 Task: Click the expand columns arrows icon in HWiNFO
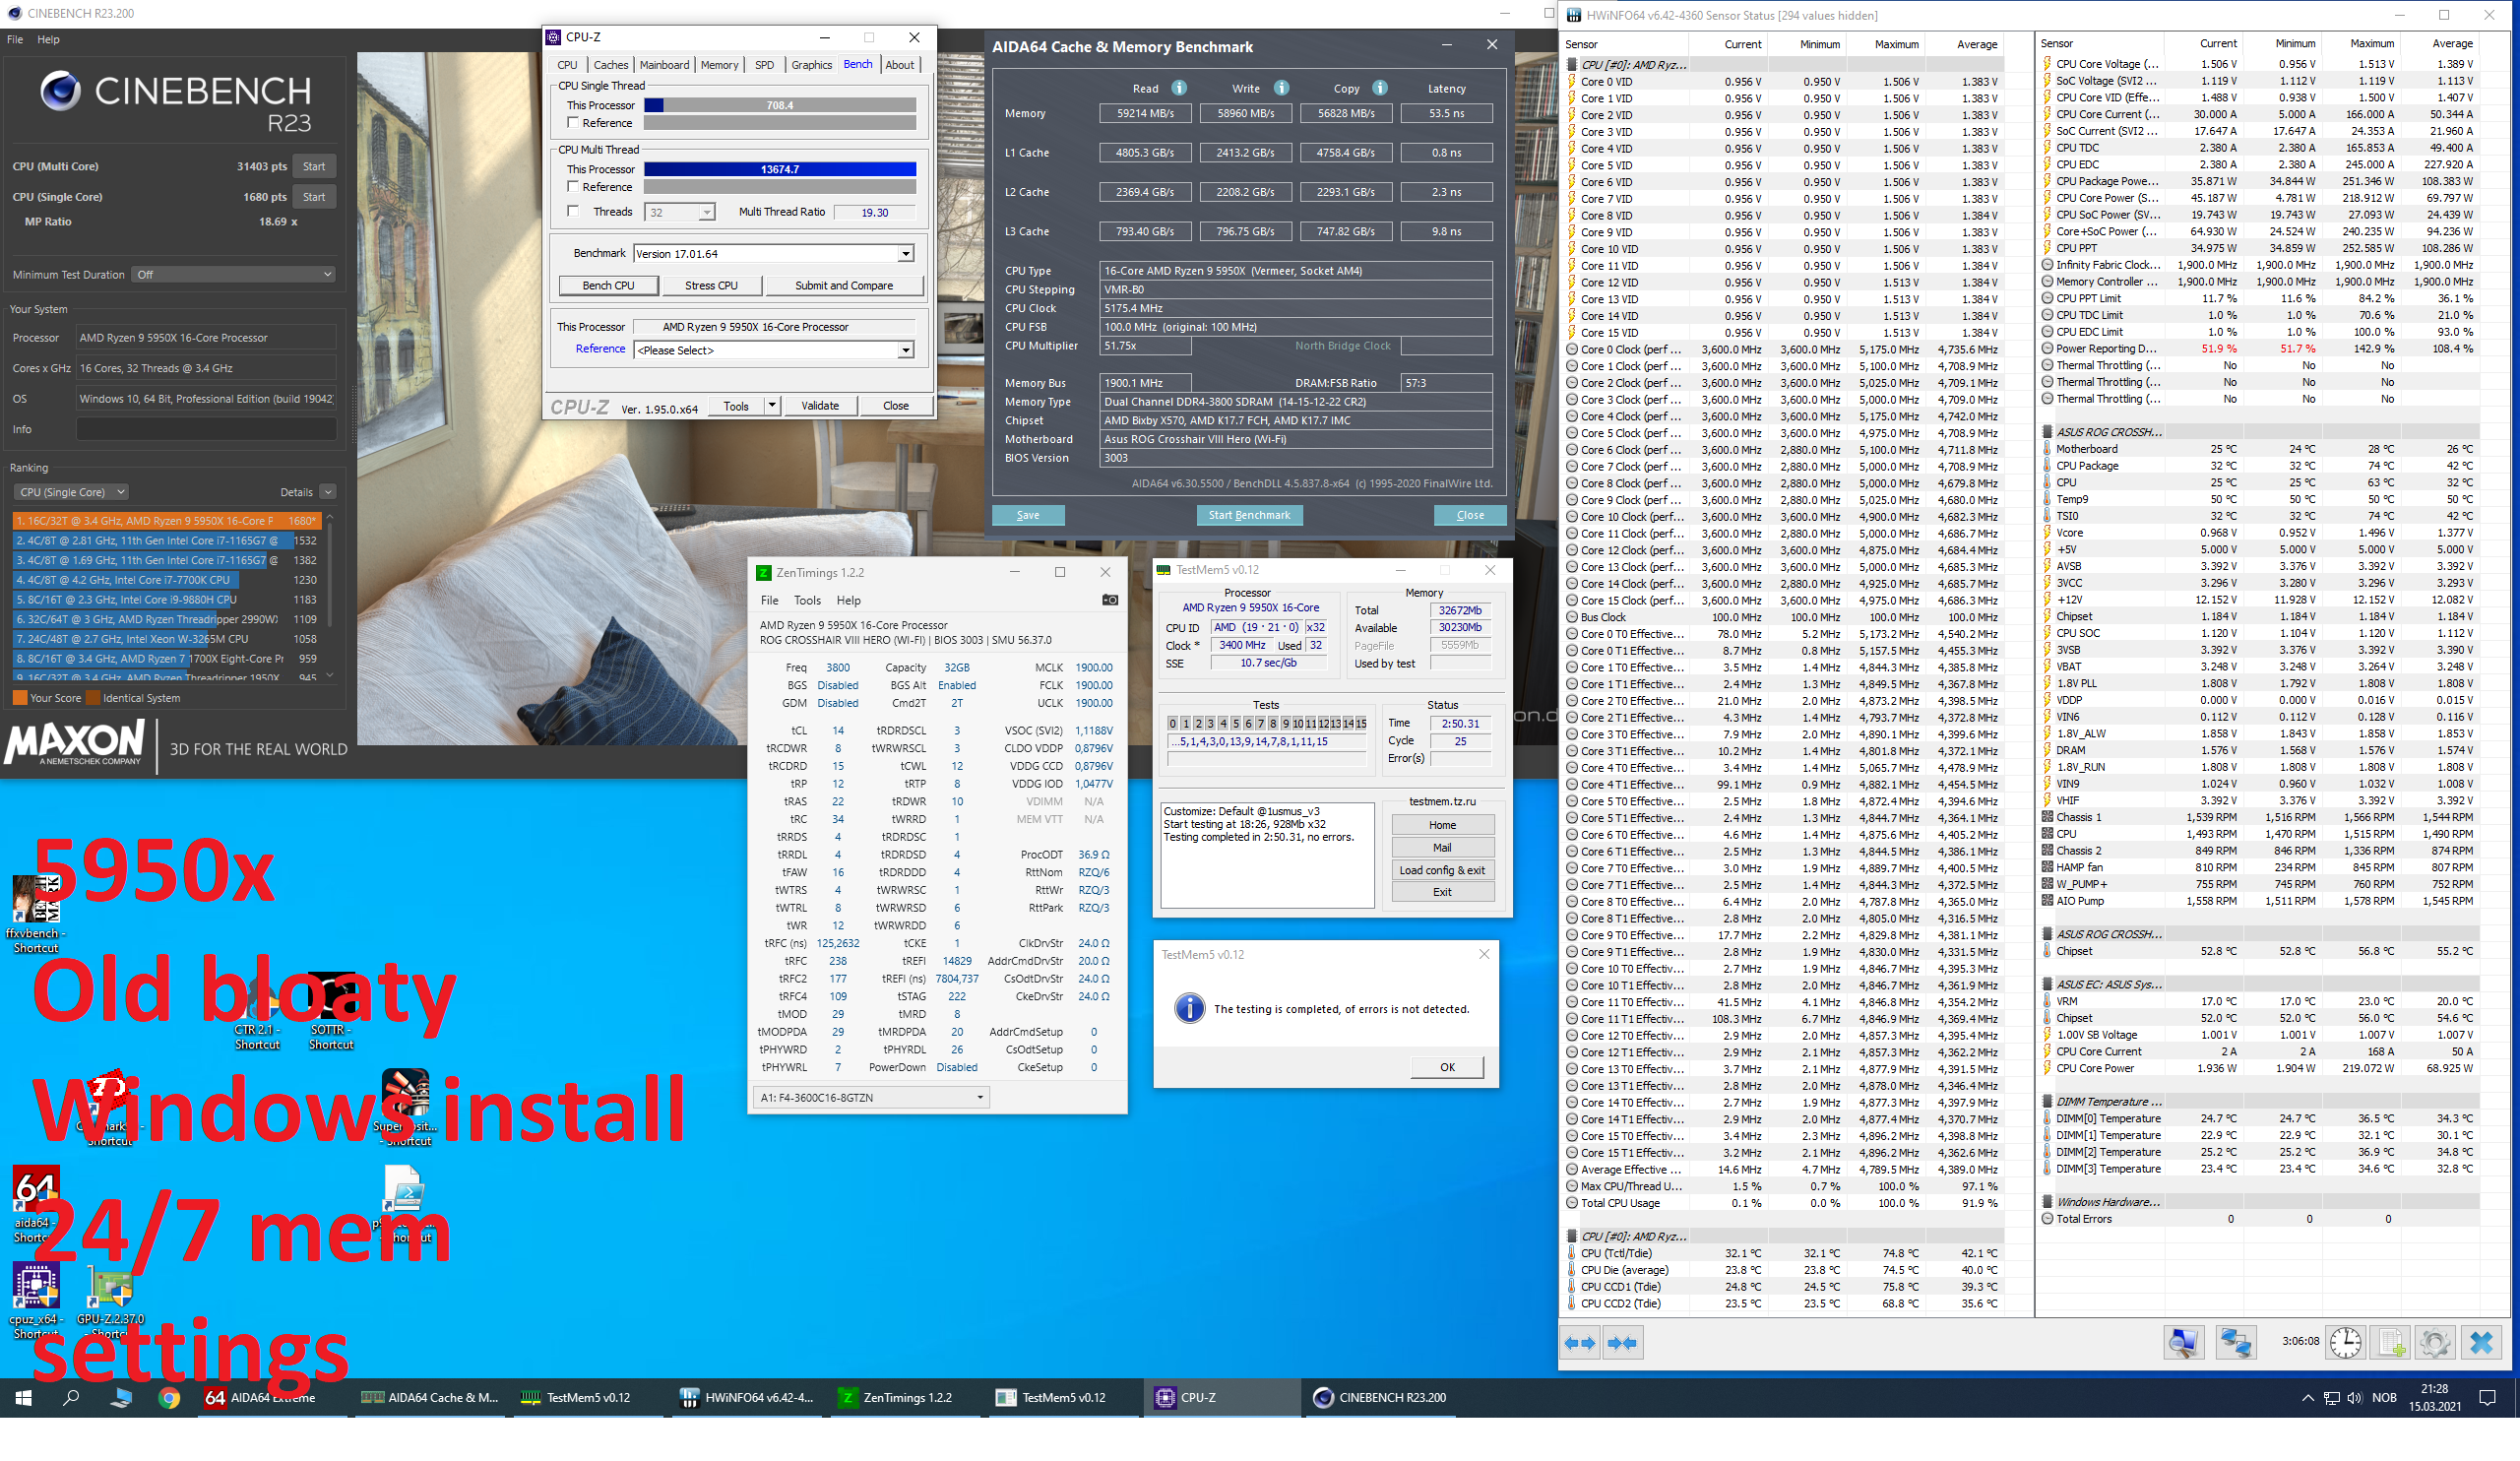(x=1580, y=1343)
